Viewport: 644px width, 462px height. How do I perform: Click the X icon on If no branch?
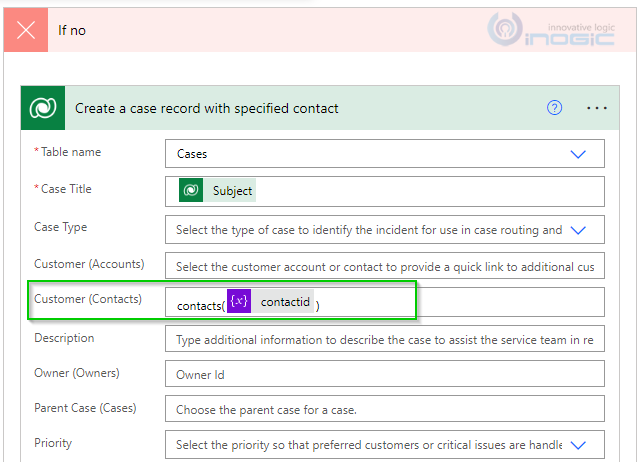point(27,30)
